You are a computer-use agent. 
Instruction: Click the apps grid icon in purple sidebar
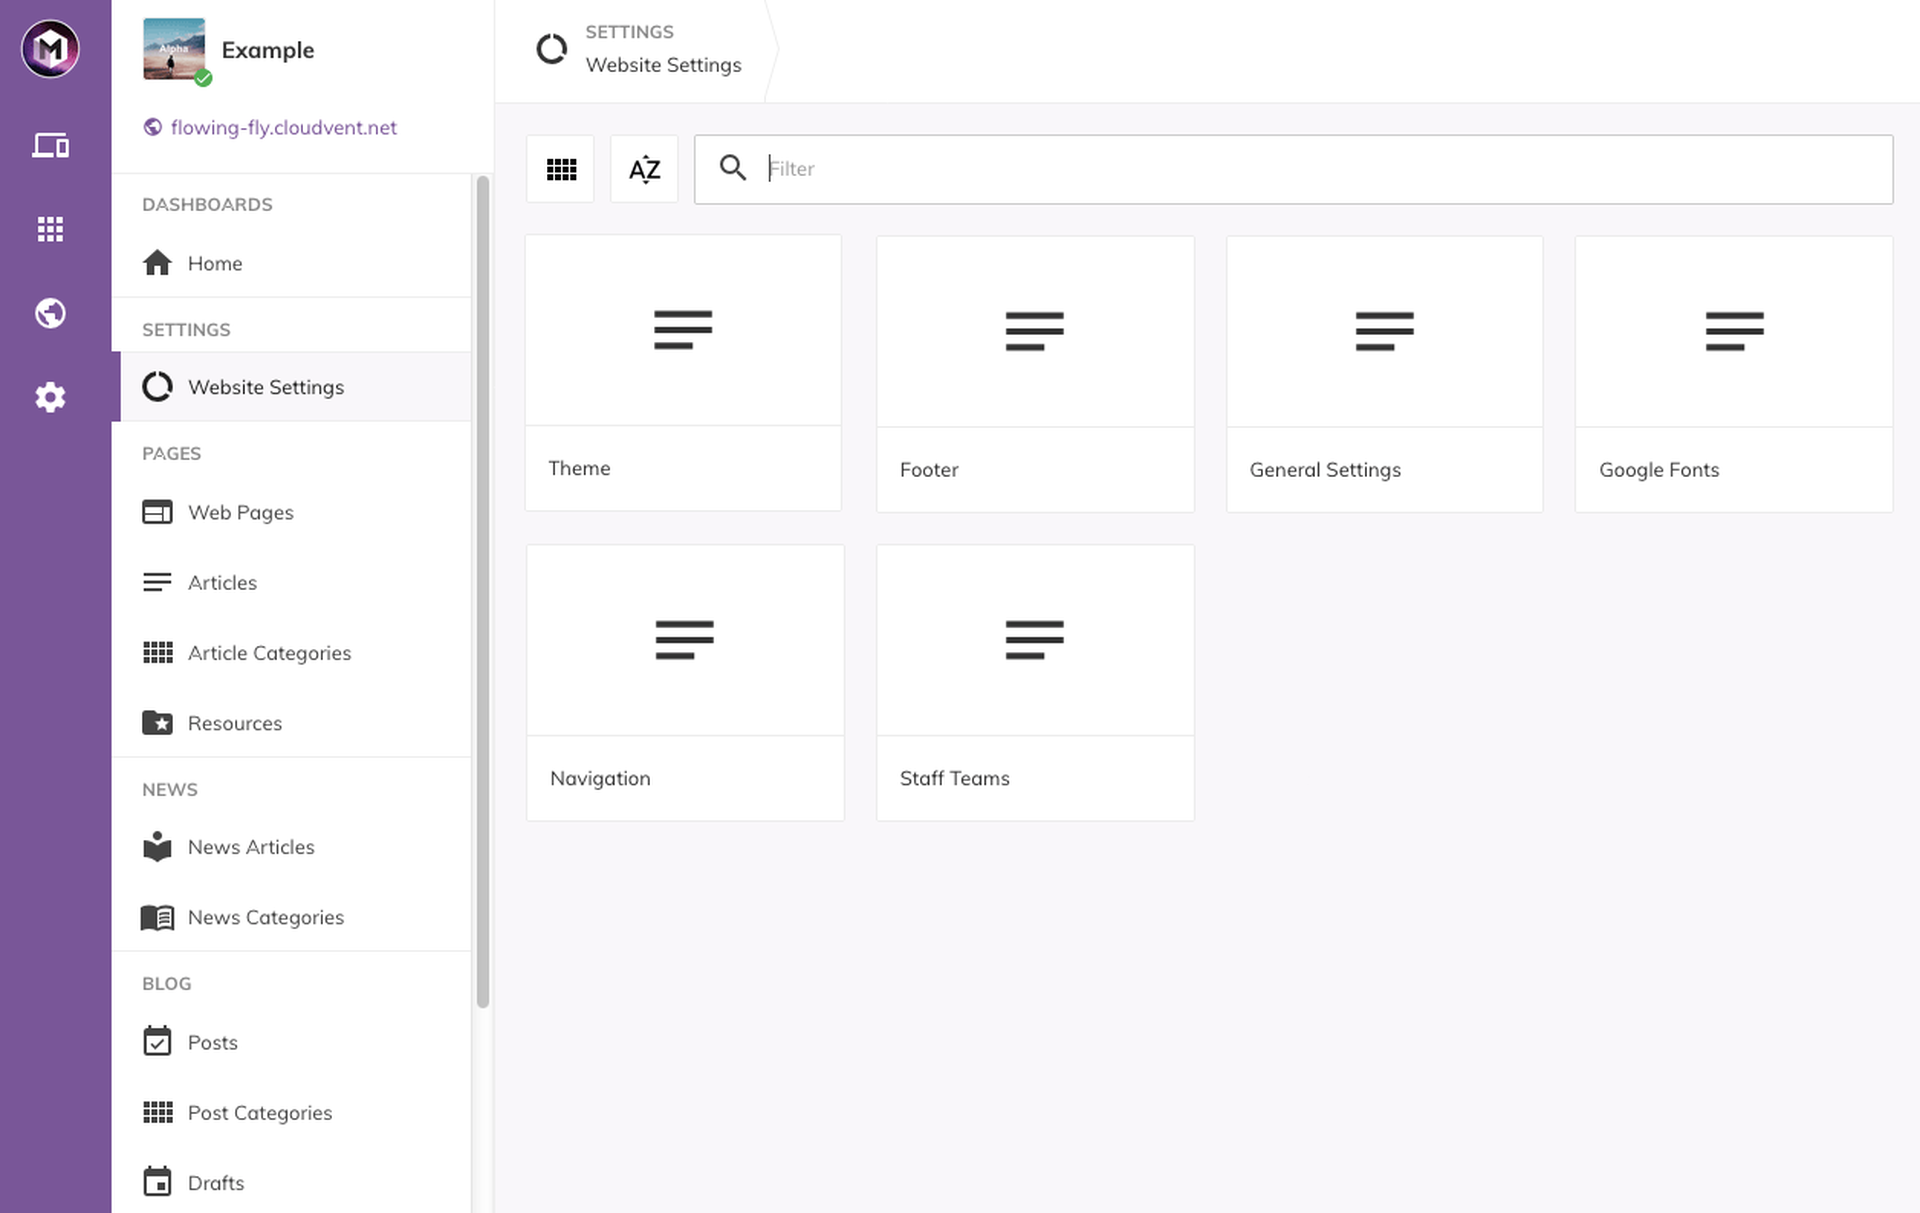(50, 229)
